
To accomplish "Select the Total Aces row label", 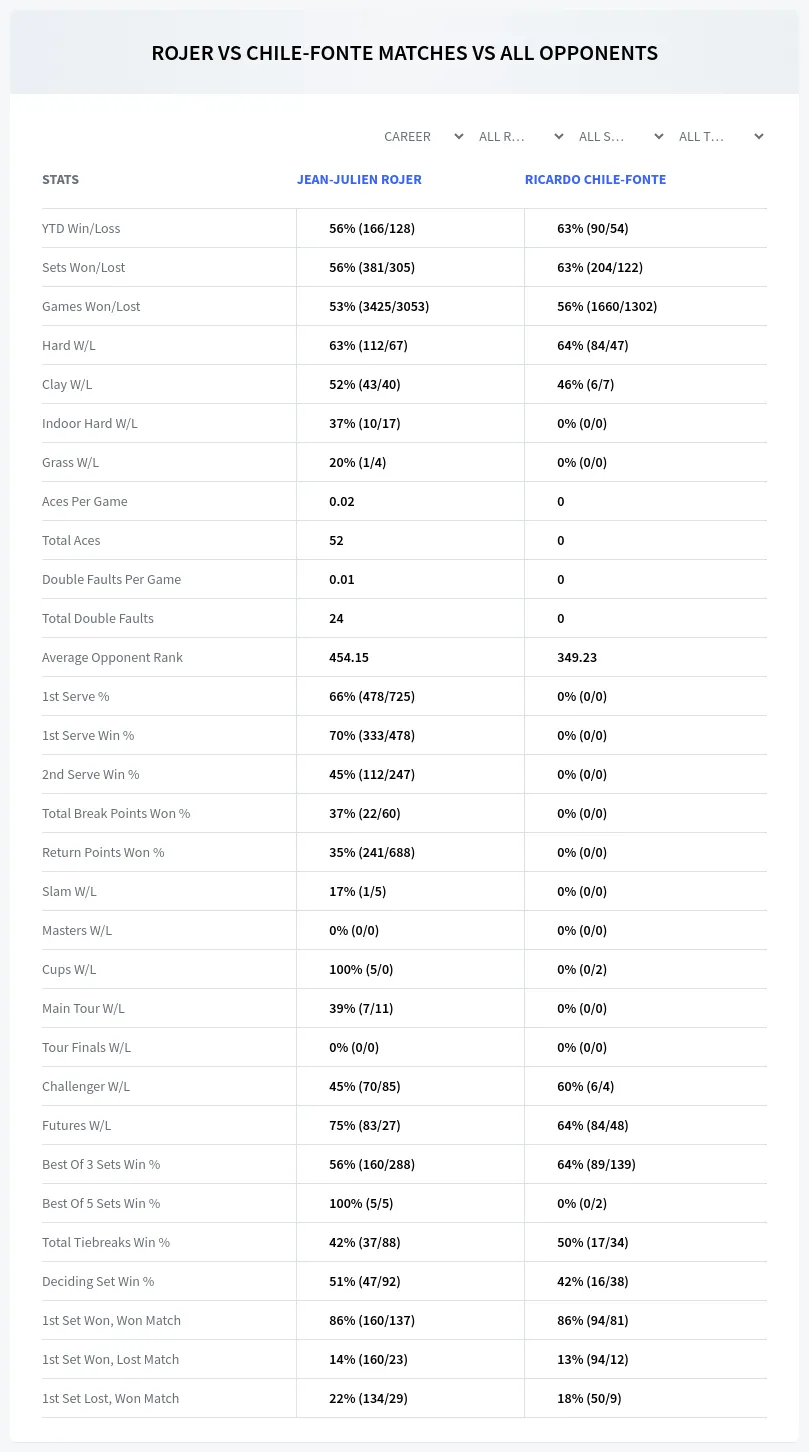I will point(71,540).
